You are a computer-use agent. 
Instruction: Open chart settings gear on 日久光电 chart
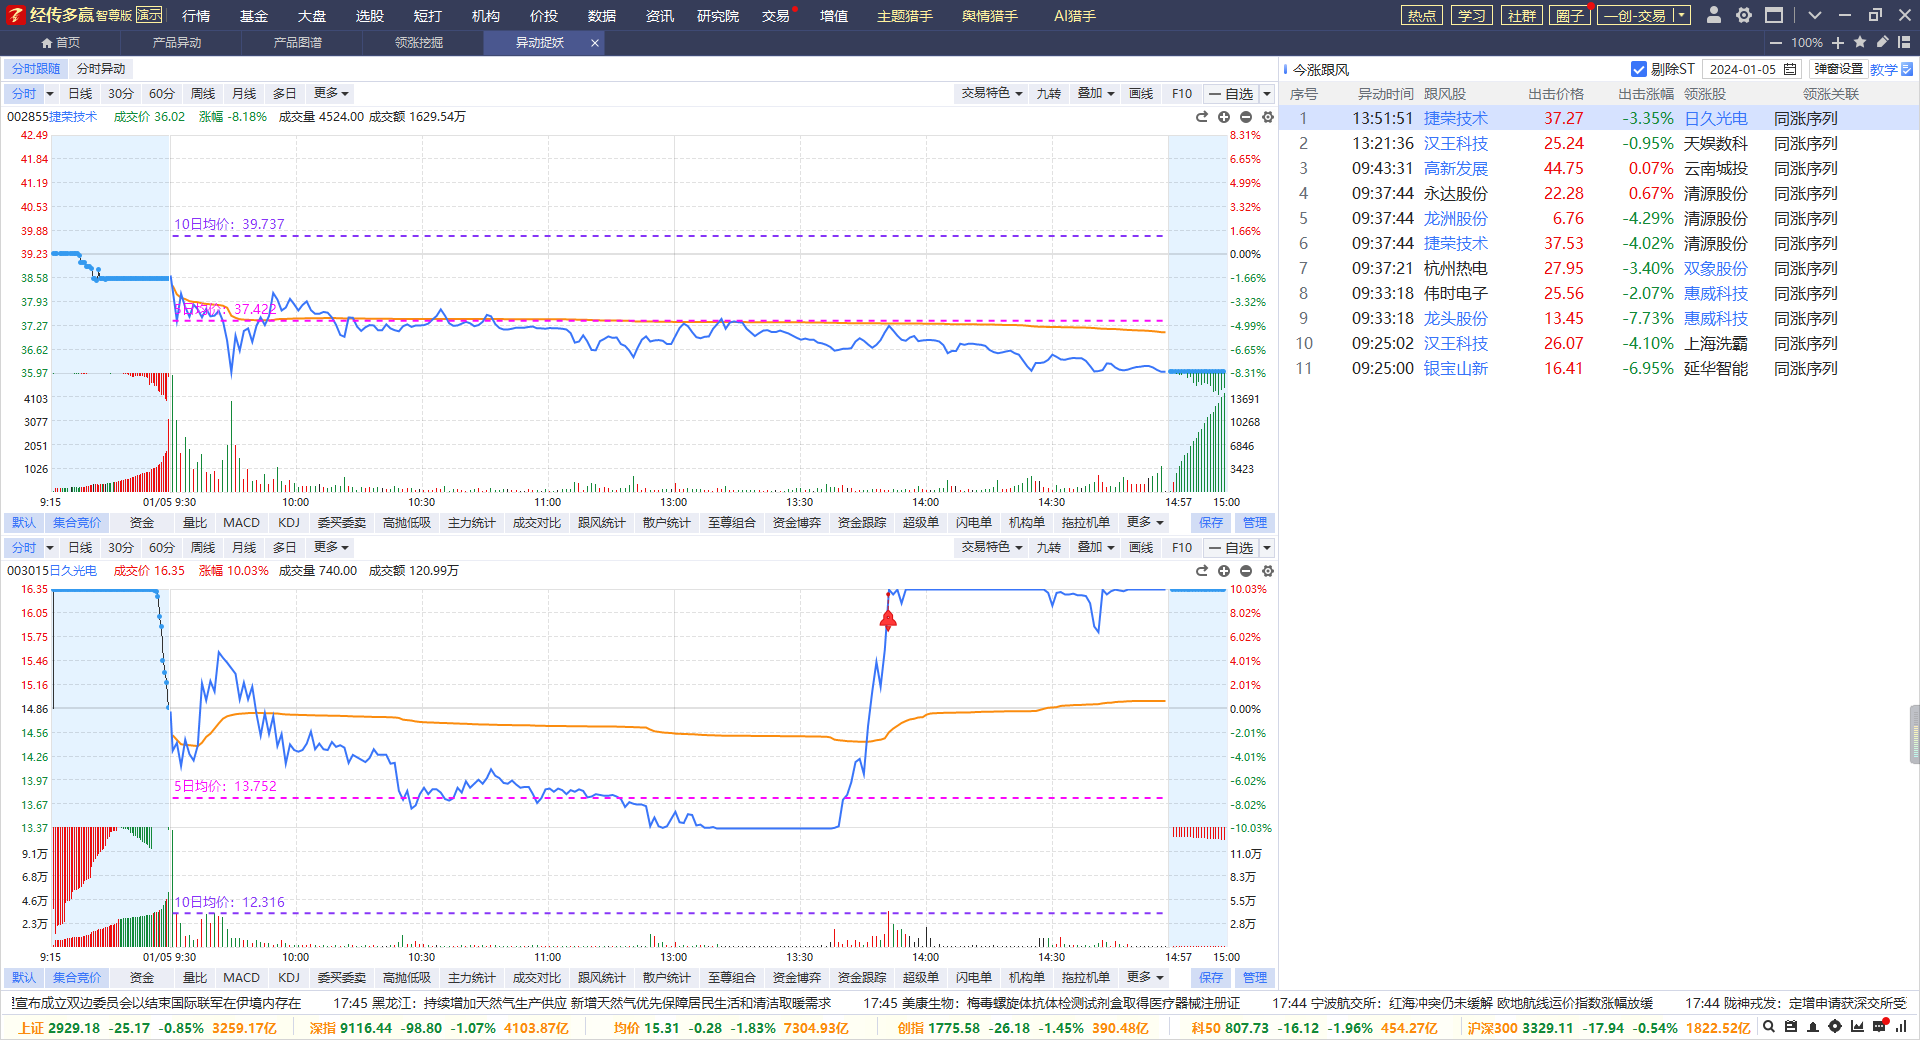(x=1268, y=571)
